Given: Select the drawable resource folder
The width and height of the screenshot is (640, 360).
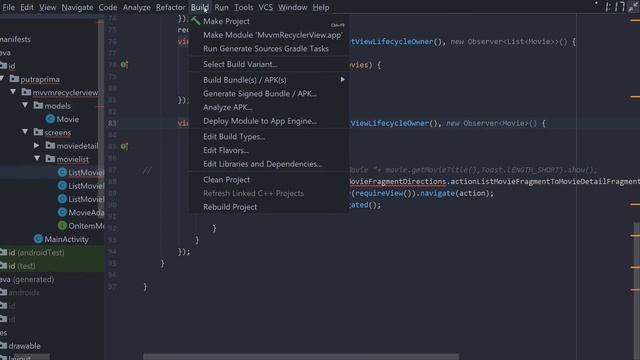Looking at the screenshot, I should [x=24, y=346].
